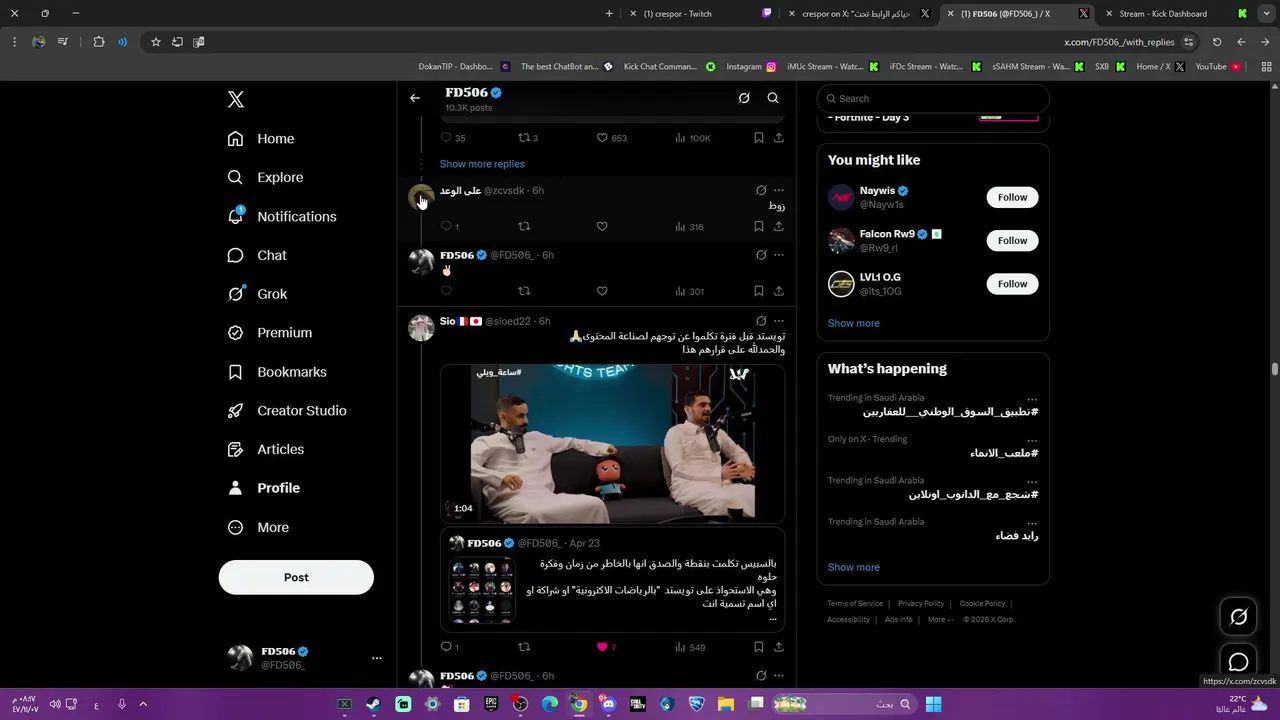The height and width of the screenshot is (720, 1280).
Task: Repost FD506's 6h emoji post
Action: coord(524,291)
